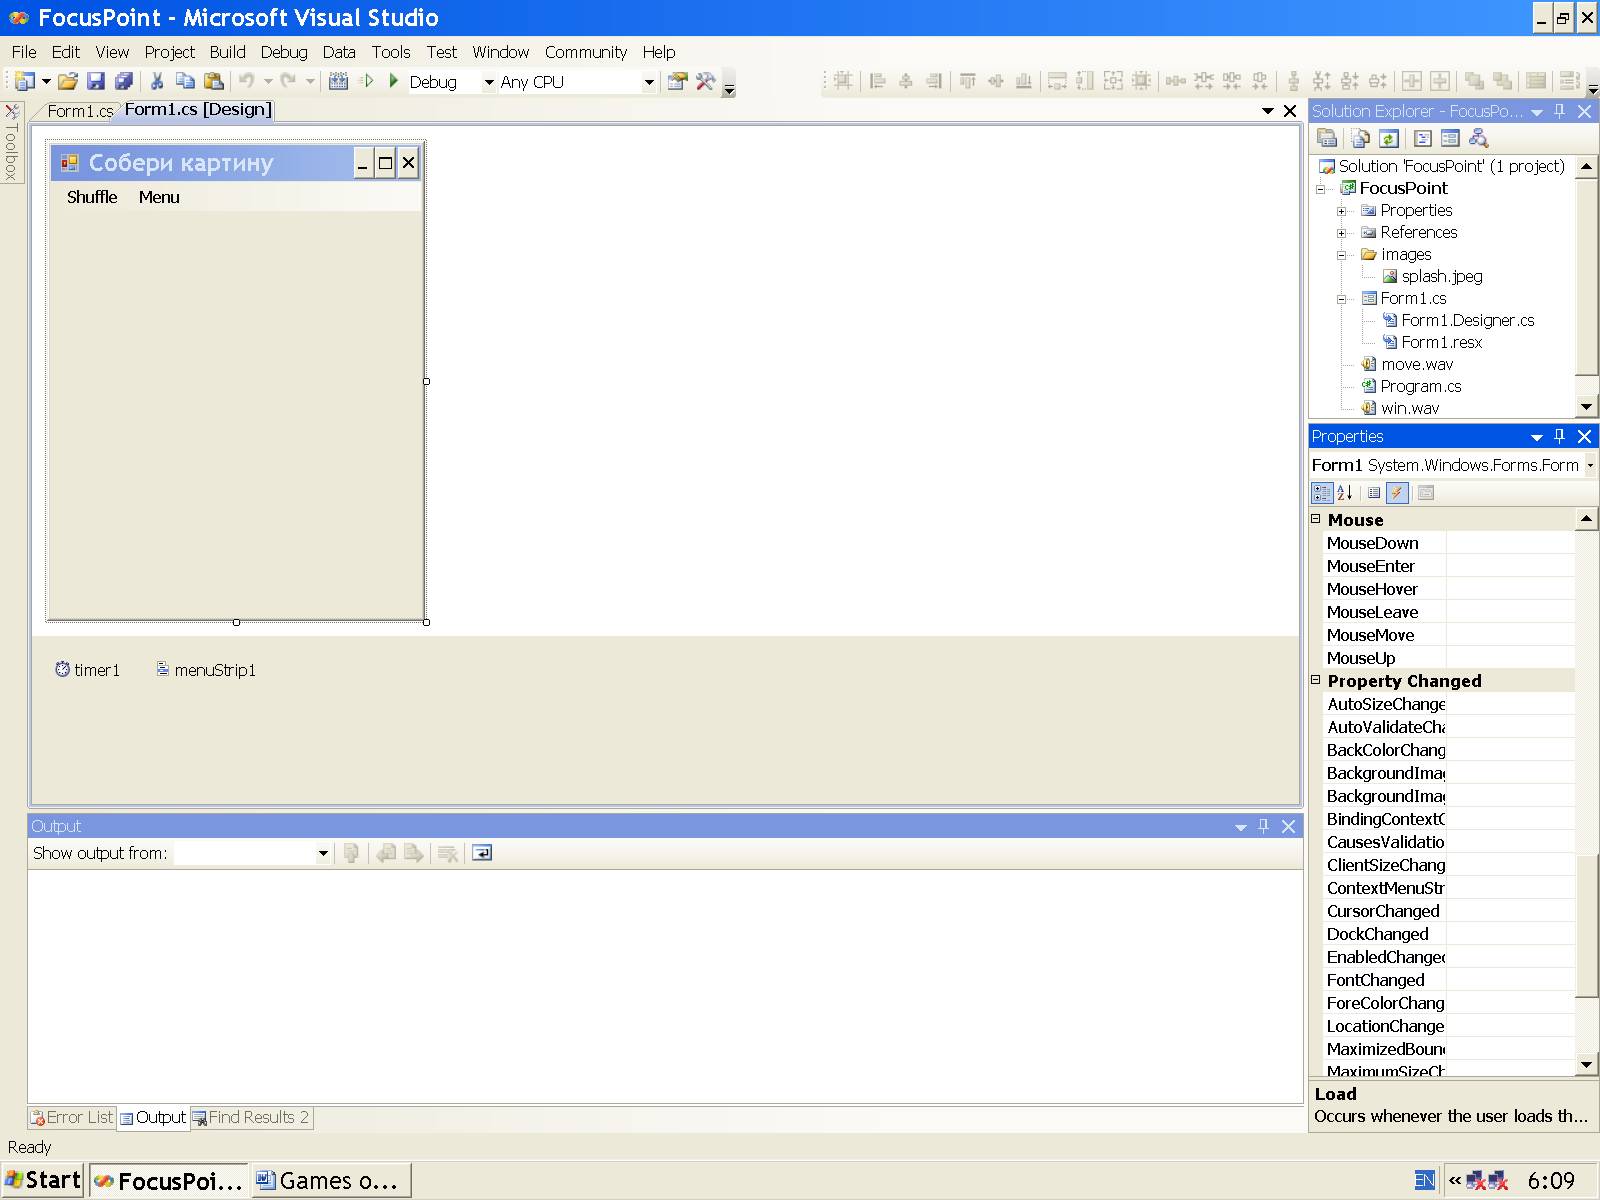
Task: Click the Windows Start button
Action: pos(44,1180)
